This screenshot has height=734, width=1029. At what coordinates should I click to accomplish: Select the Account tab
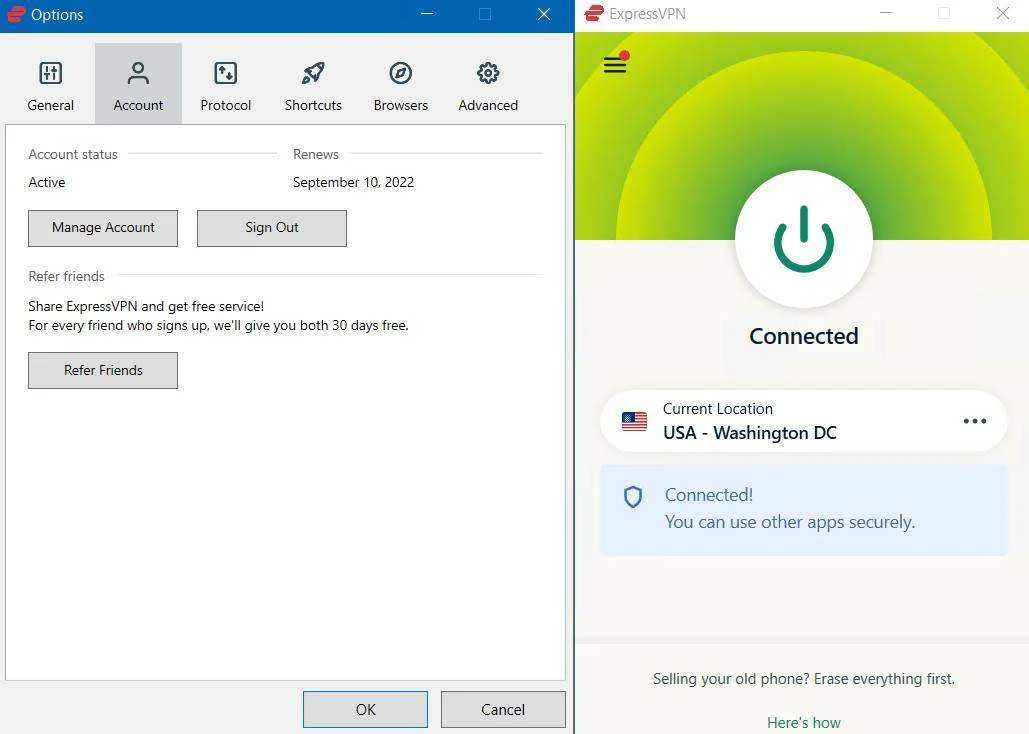(138, 85)
